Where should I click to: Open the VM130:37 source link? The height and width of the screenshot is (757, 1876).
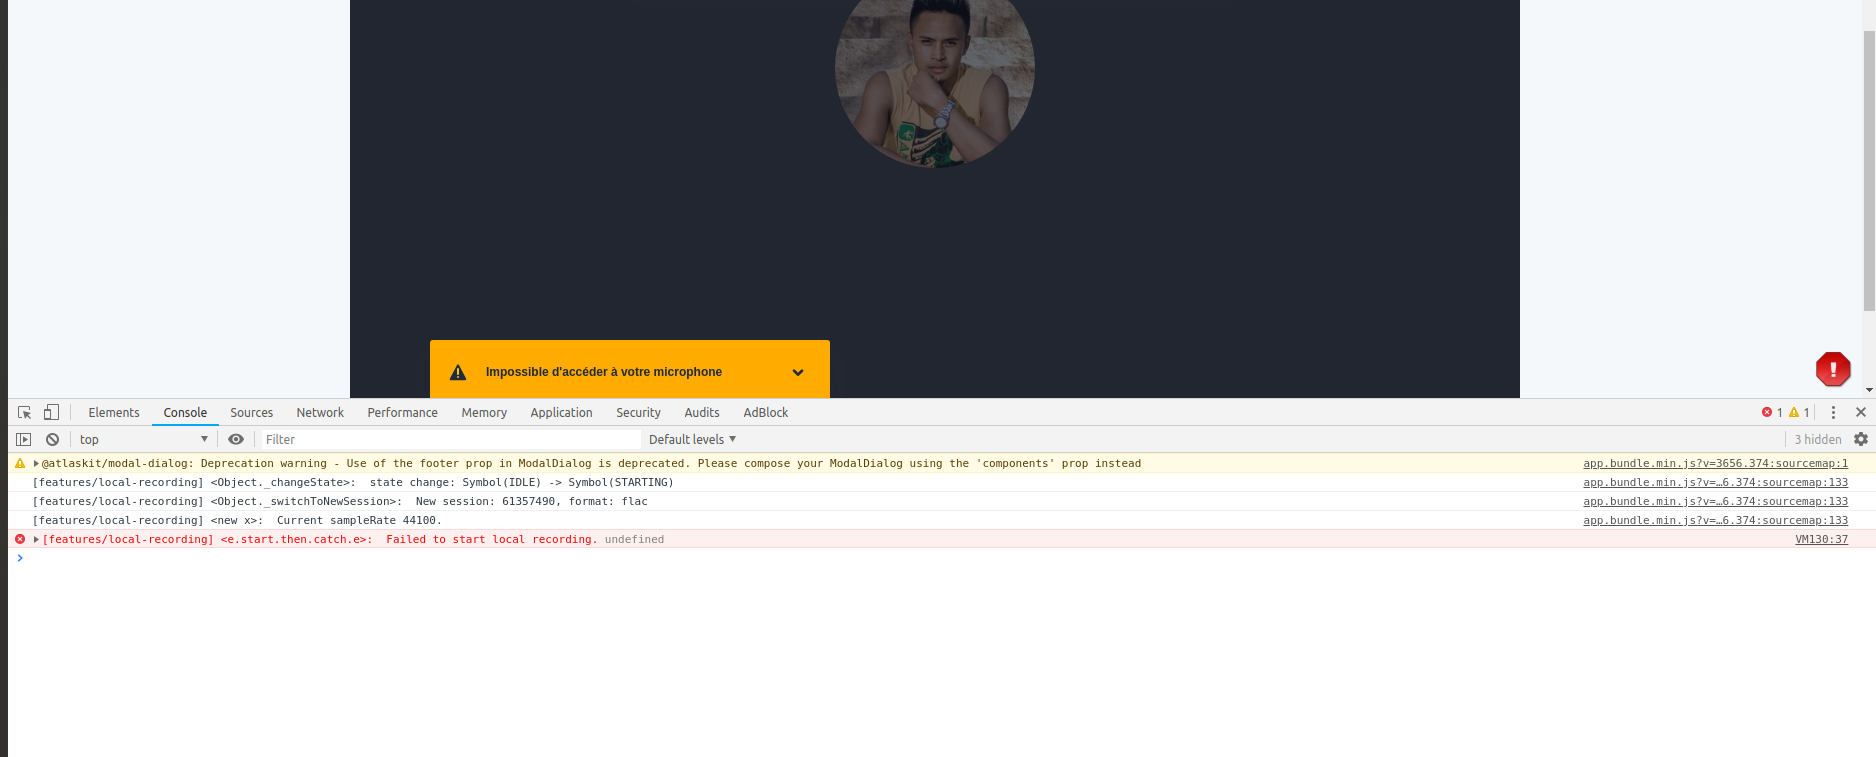[x=1821, y=540]
